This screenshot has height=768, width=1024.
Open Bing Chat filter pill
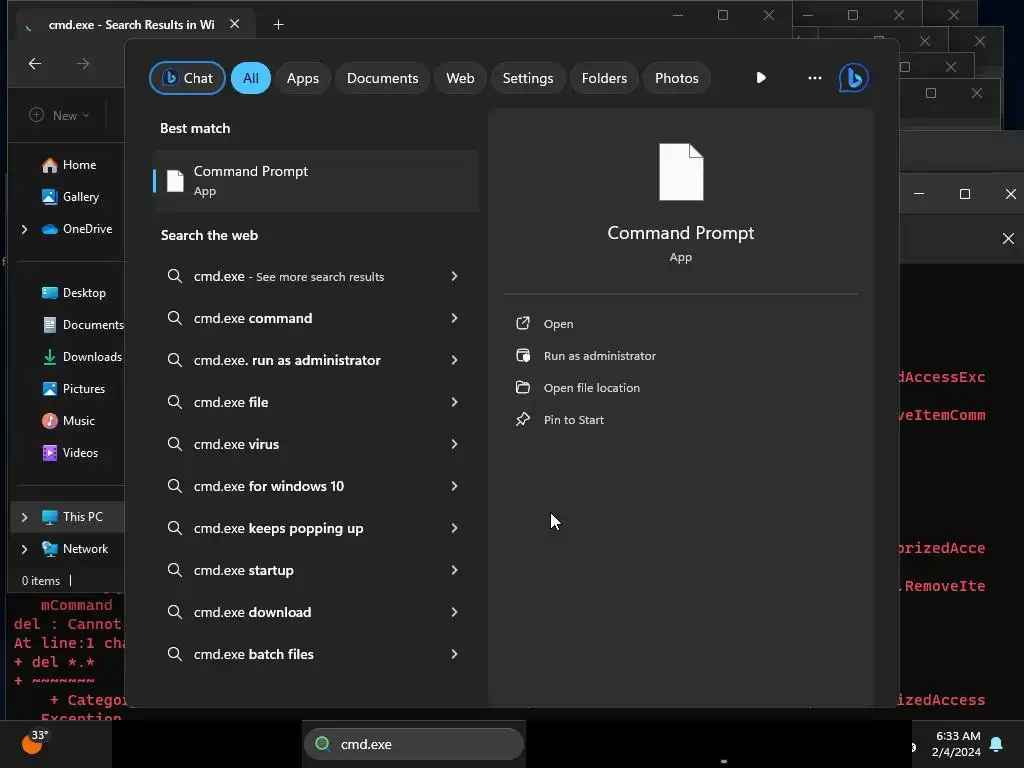click(x=187, y=78)
